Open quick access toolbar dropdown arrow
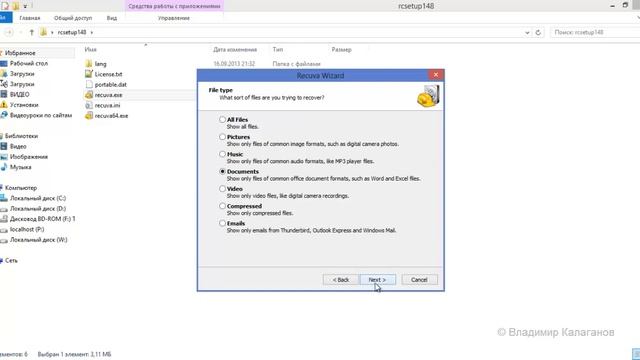Viewport: 640px width, 360px height. pyautogui.click(x=25, y=7)
